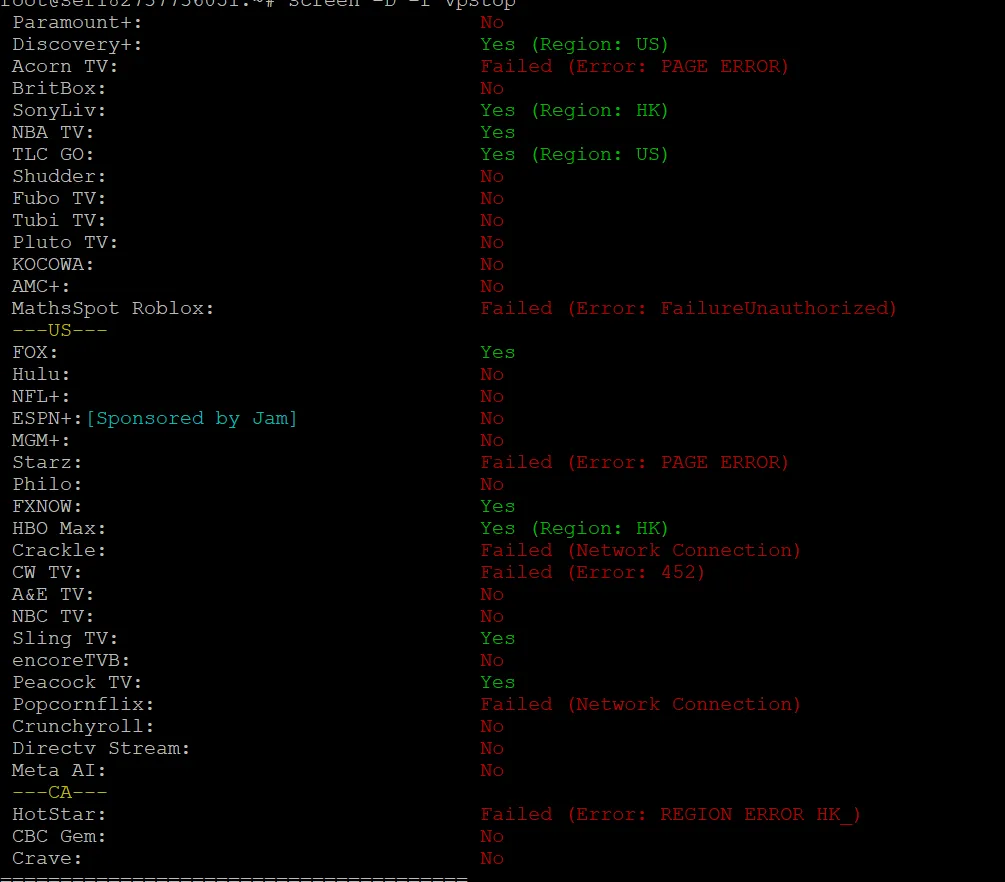
Task: Click the TLC GO Yes (Region: US) result
Action: tap(574, 154)
